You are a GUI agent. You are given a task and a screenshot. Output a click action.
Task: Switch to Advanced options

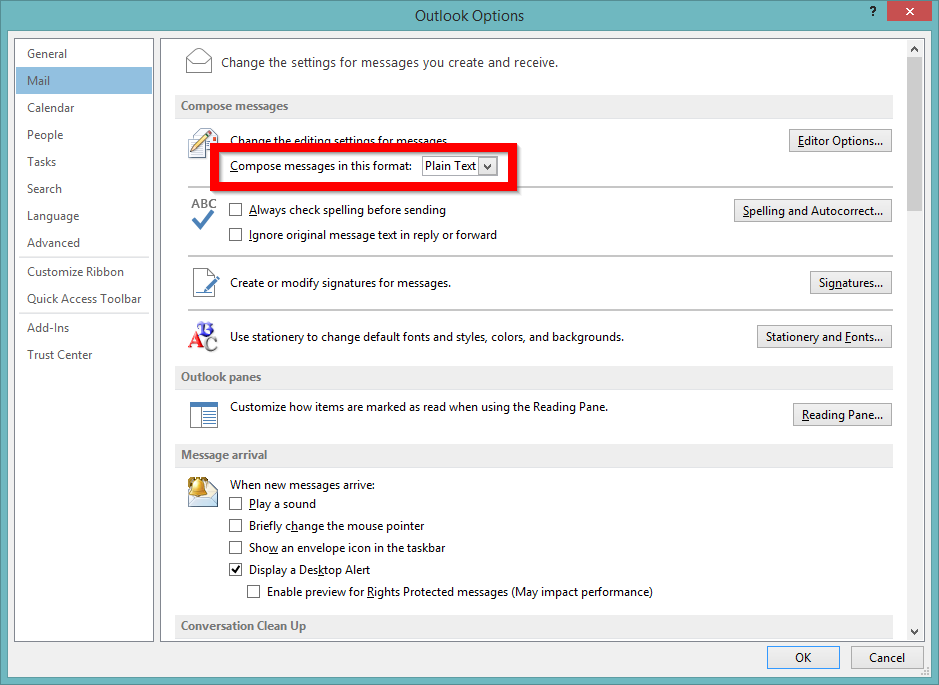84,243
